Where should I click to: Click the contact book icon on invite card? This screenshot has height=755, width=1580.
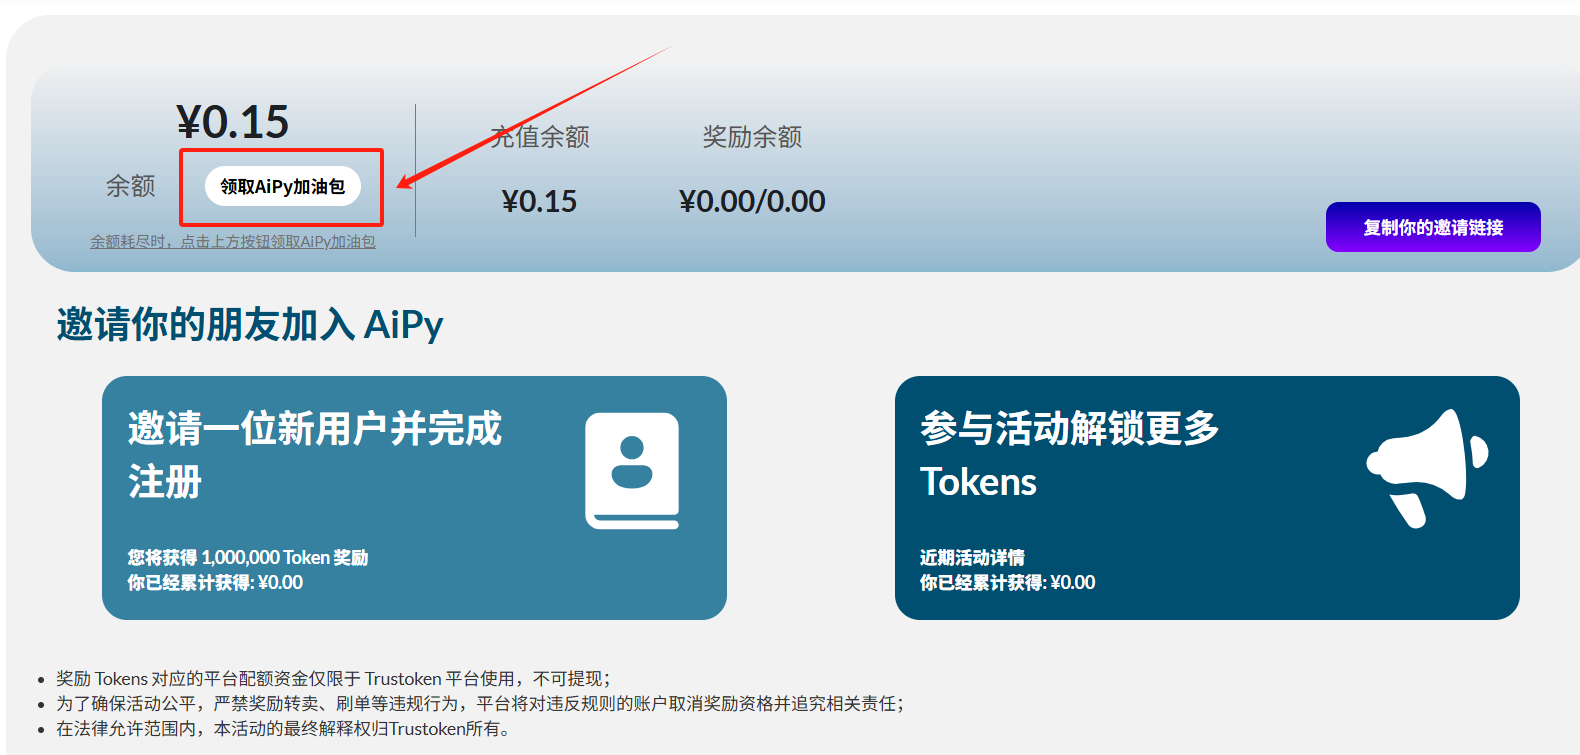pyautogui.click(x=632, y=470)
